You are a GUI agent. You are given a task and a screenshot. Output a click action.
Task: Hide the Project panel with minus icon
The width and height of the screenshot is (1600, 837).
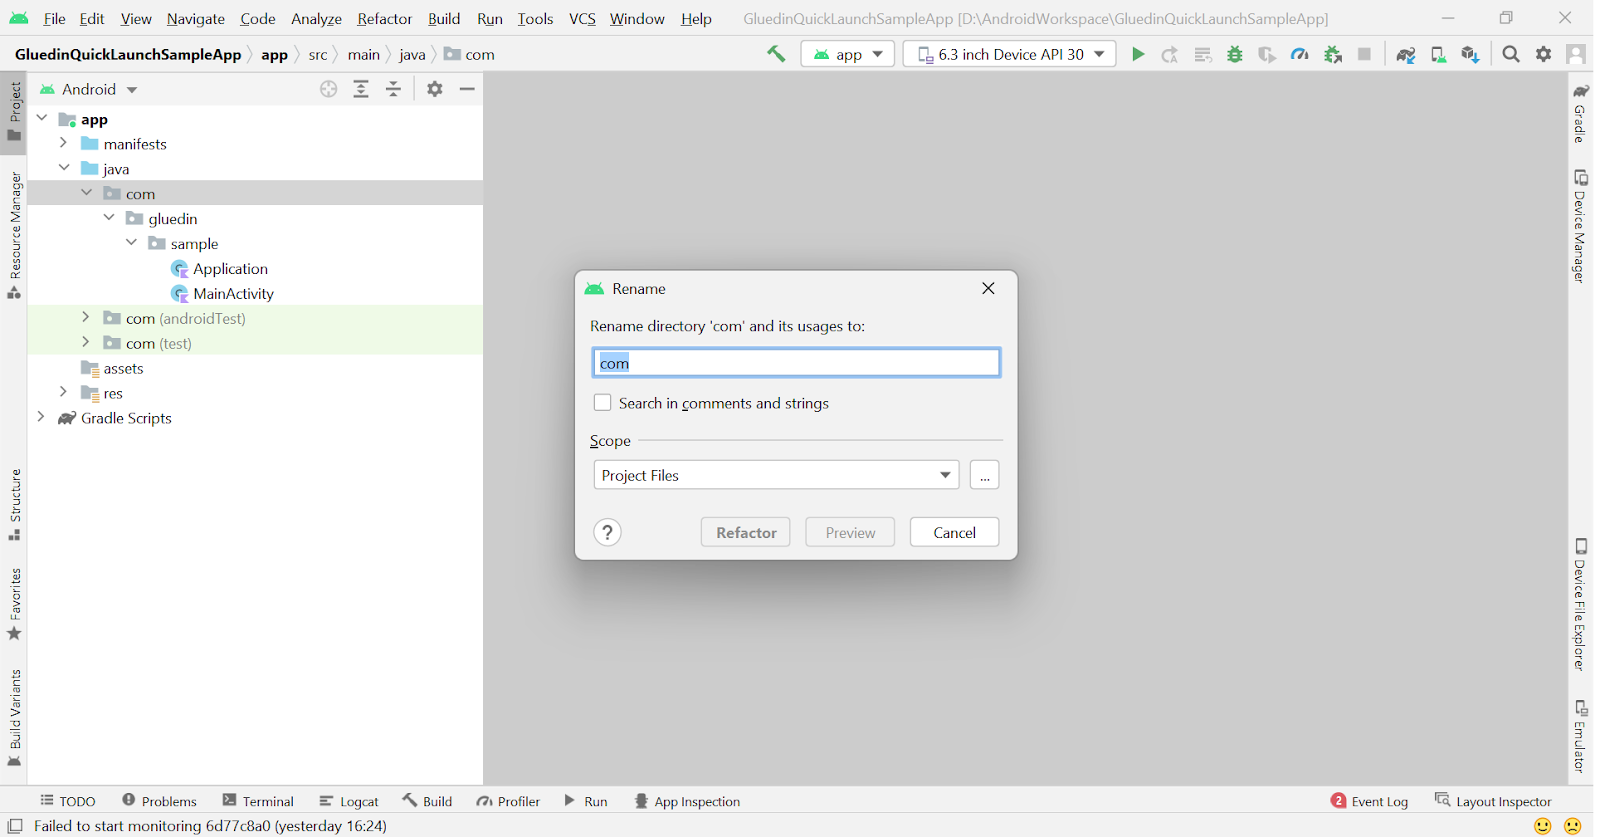(467, 89)
